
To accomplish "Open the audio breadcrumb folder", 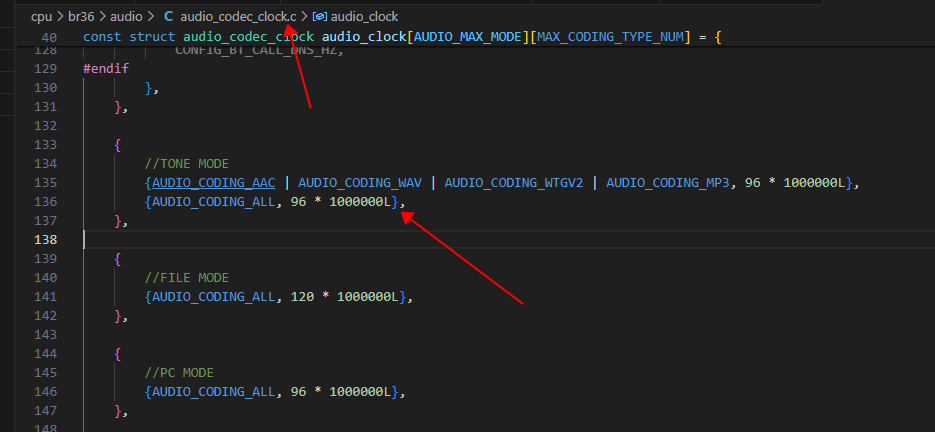I will [126, 17].
